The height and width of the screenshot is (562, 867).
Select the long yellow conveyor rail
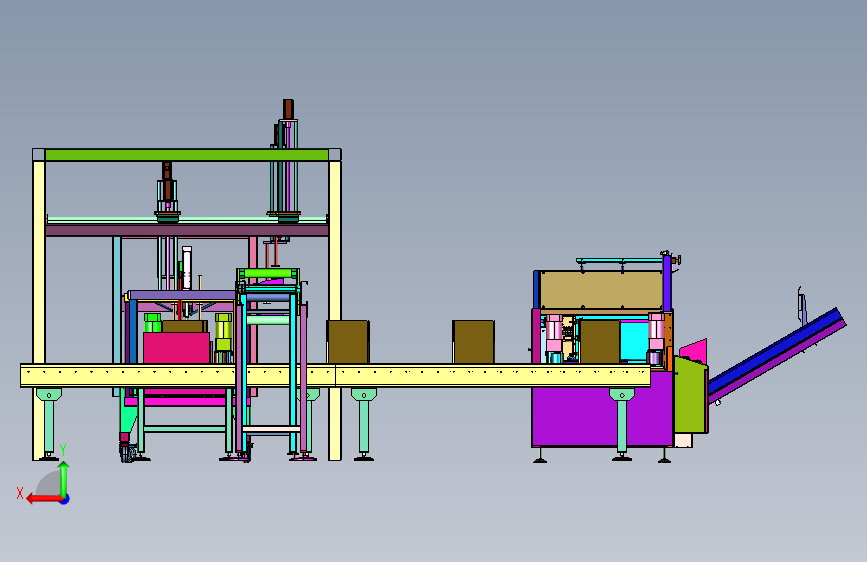(x=335, y=376)
